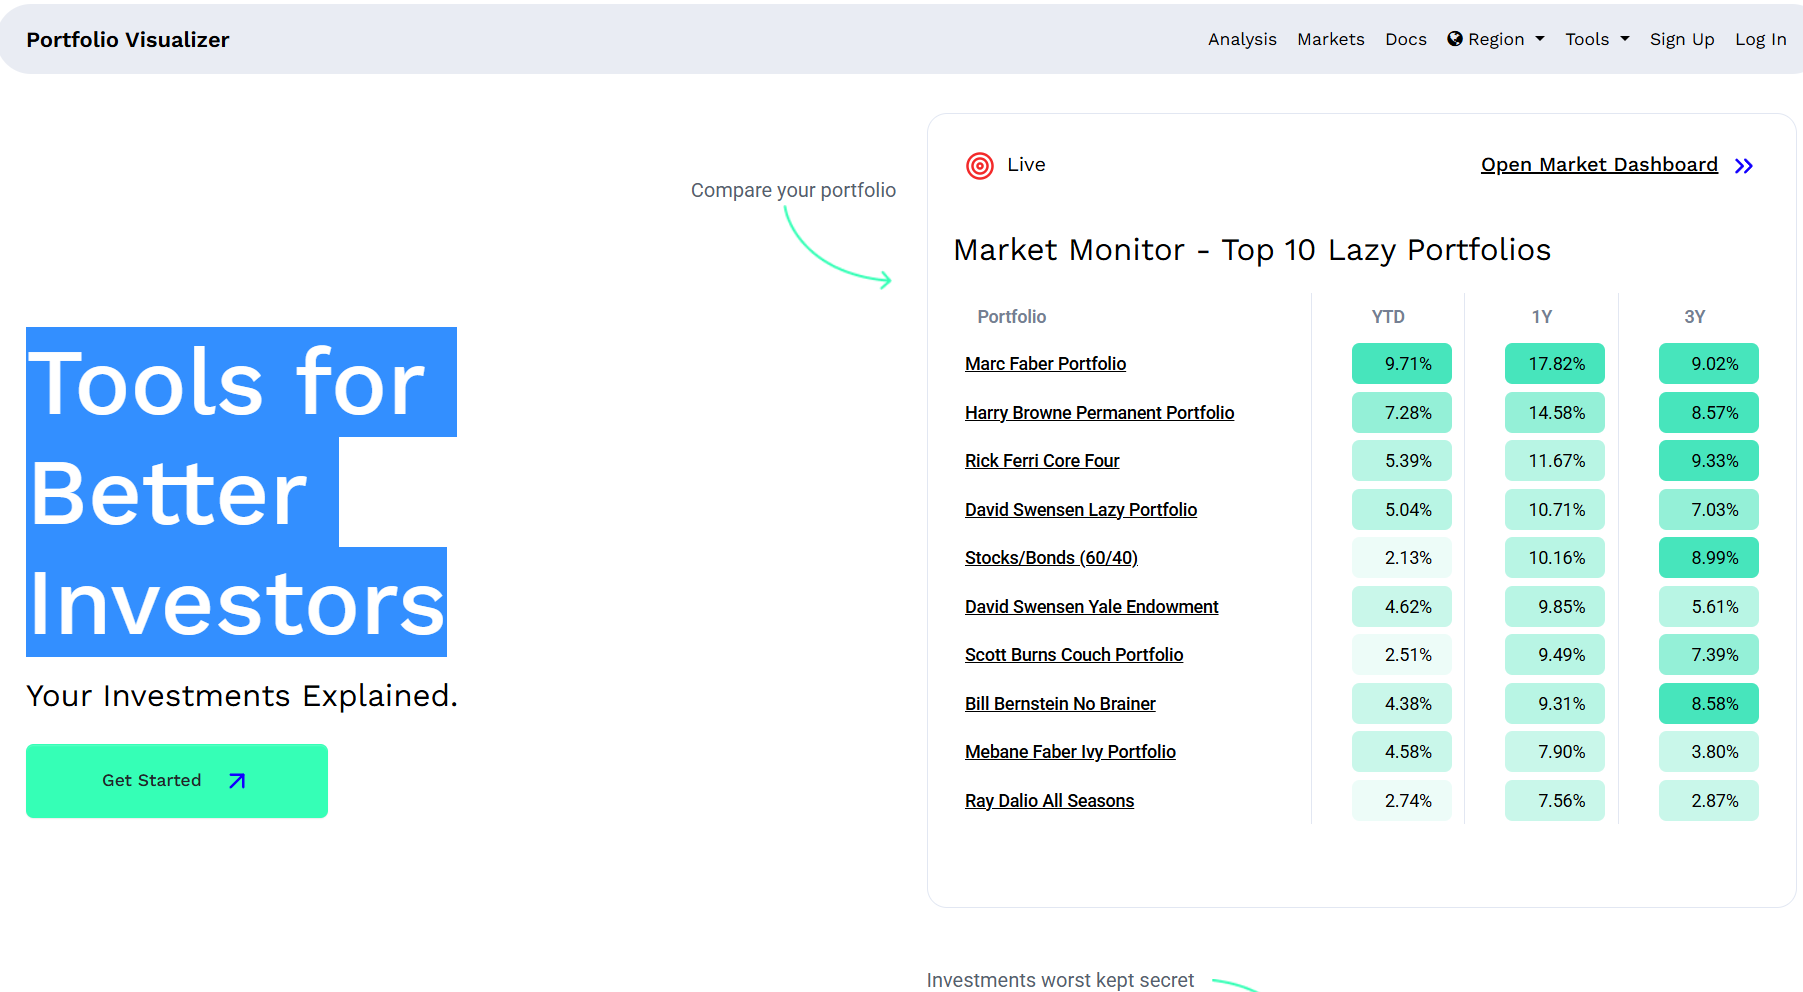
Task: Click the 2.51% YTD cell
Action: coord(1402,655)
